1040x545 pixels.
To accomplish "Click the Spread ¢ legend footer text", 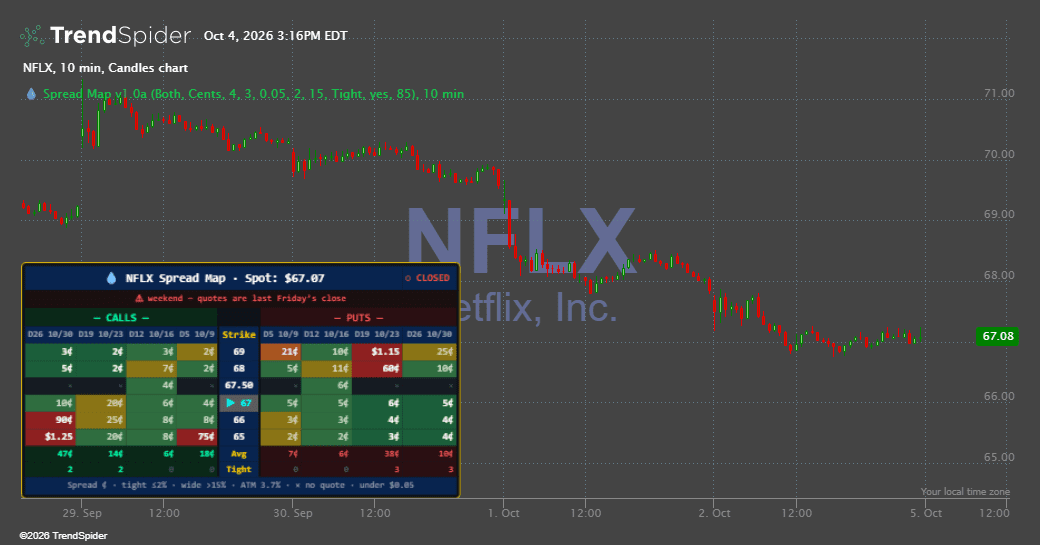I will pos(241,485).
